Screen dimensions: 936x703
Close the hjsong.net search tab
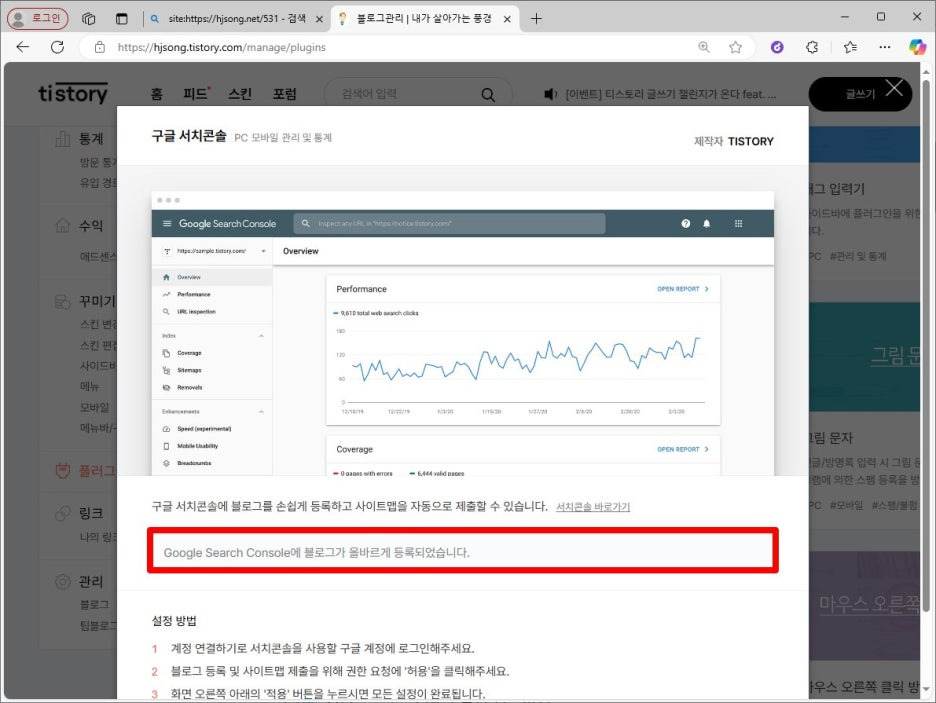click(319, 19)
